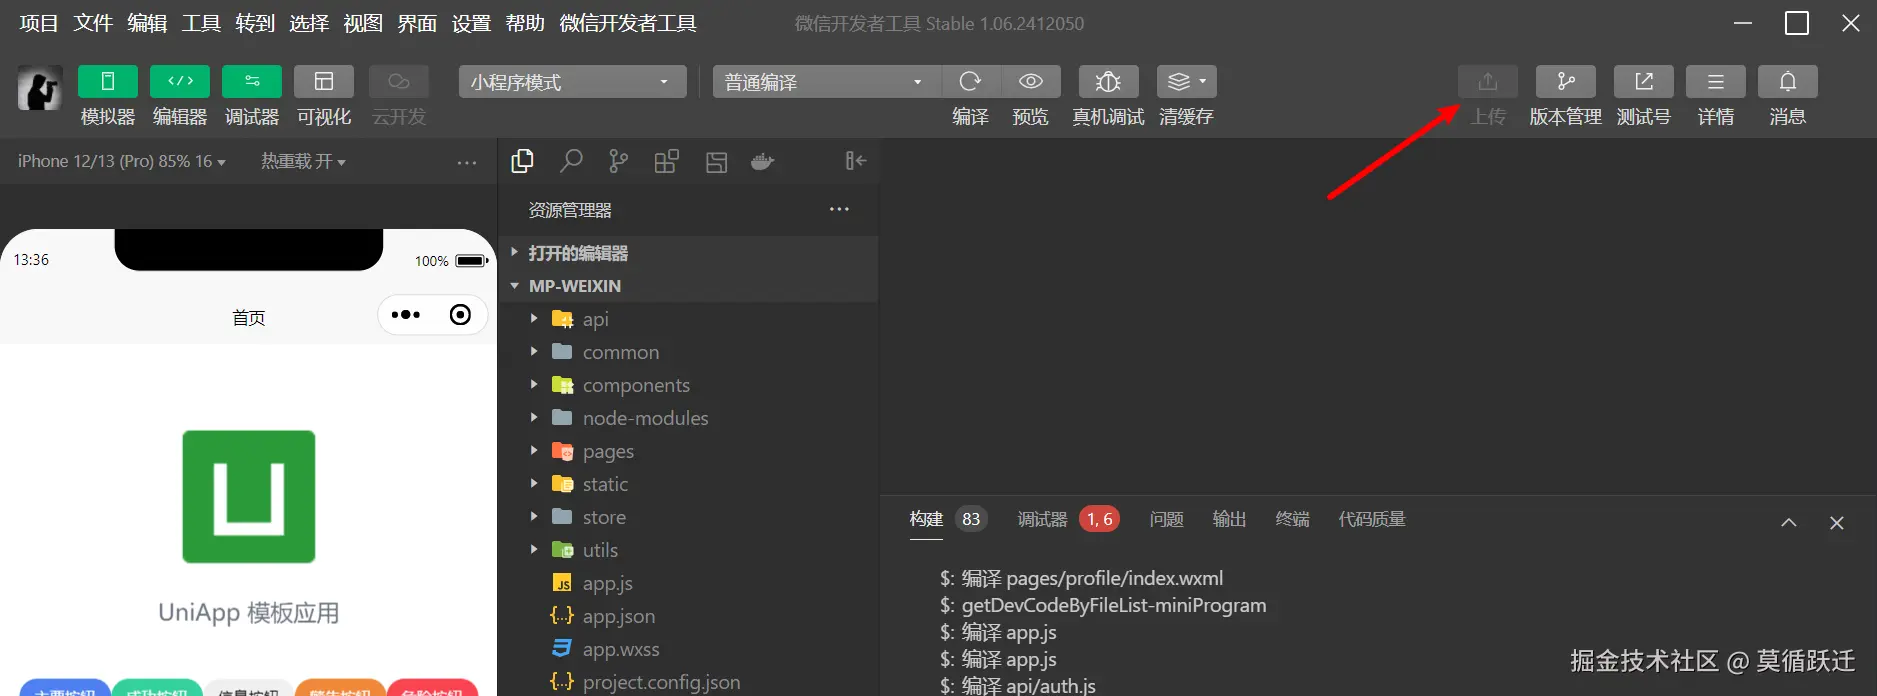This screenshot has height=696, width=1877.
Task: Click the 测试号 external link icon
Action: [x=1644, y=81]
